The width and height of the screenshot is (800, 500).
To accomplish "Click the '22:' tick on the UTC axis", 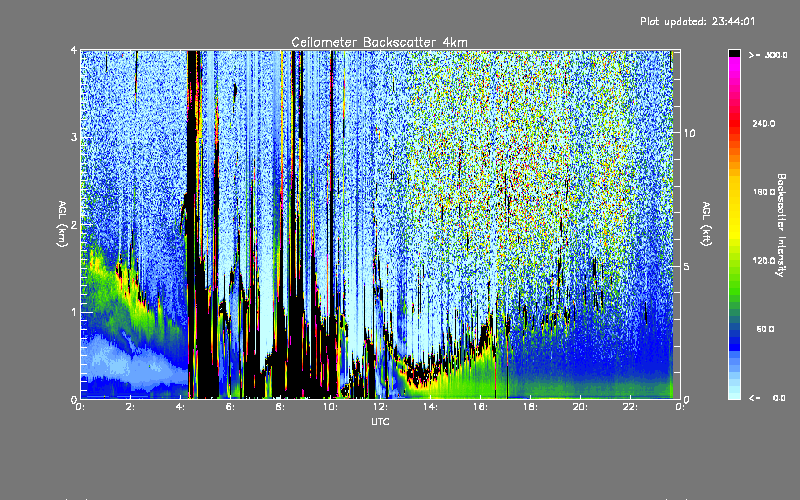I will click(630, 407).
